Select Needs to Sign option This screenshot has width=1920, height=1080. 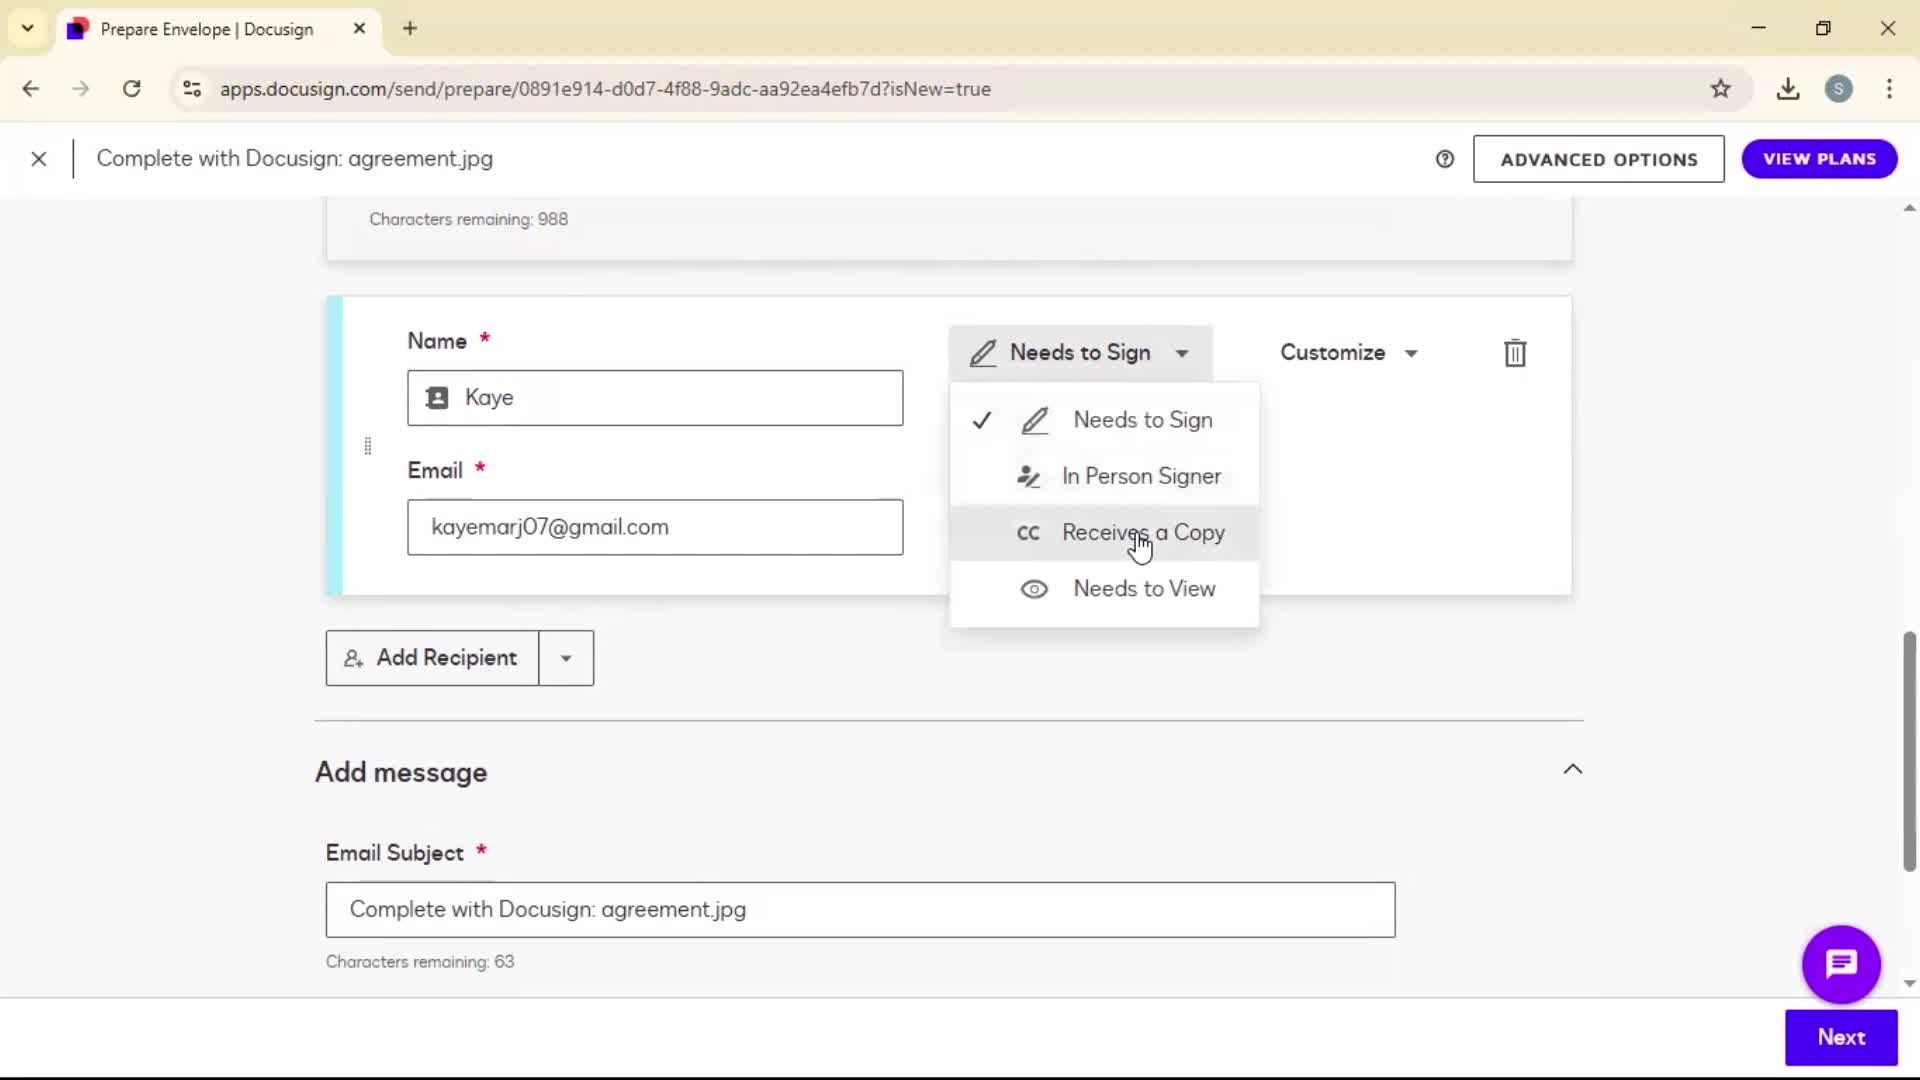click(x=1105, y=420)
